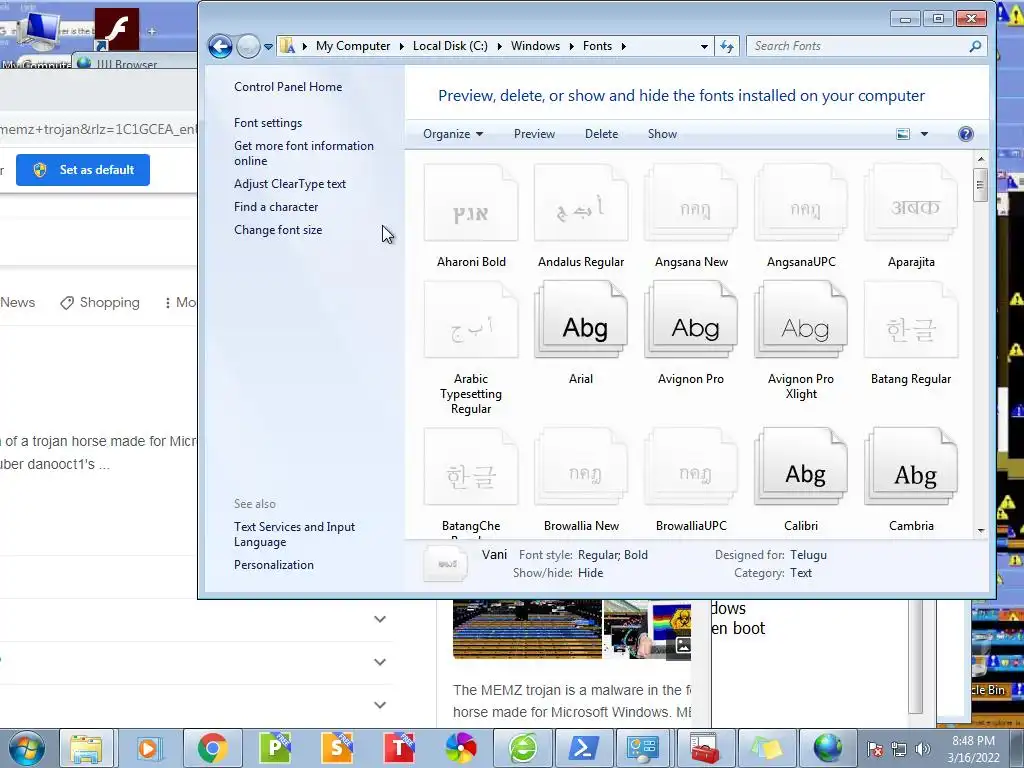Open Font settings link
This screenshot has width=1024, height=768.
[268, 123]
